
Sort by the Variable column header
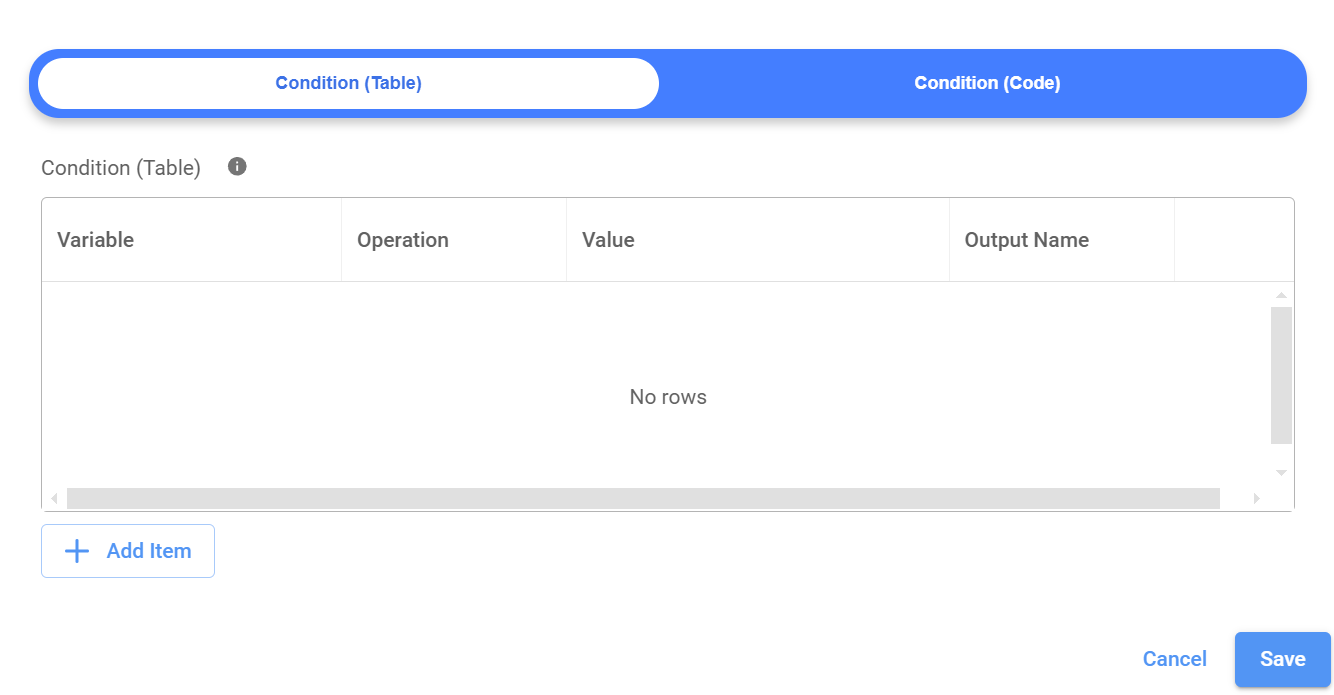(x=96, y=240)
